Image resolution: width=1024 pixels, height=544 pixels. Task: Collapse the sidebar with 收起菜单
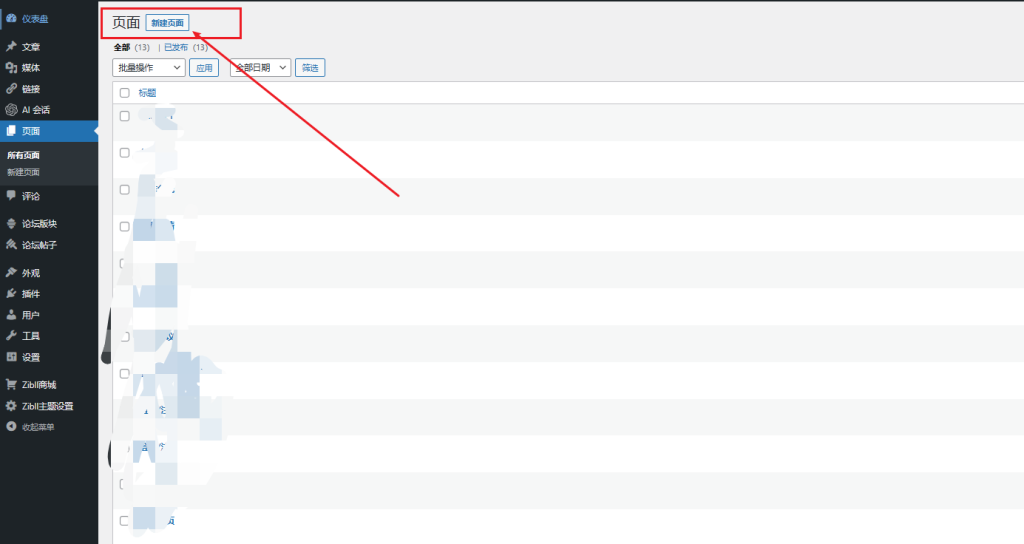[37, 427]
